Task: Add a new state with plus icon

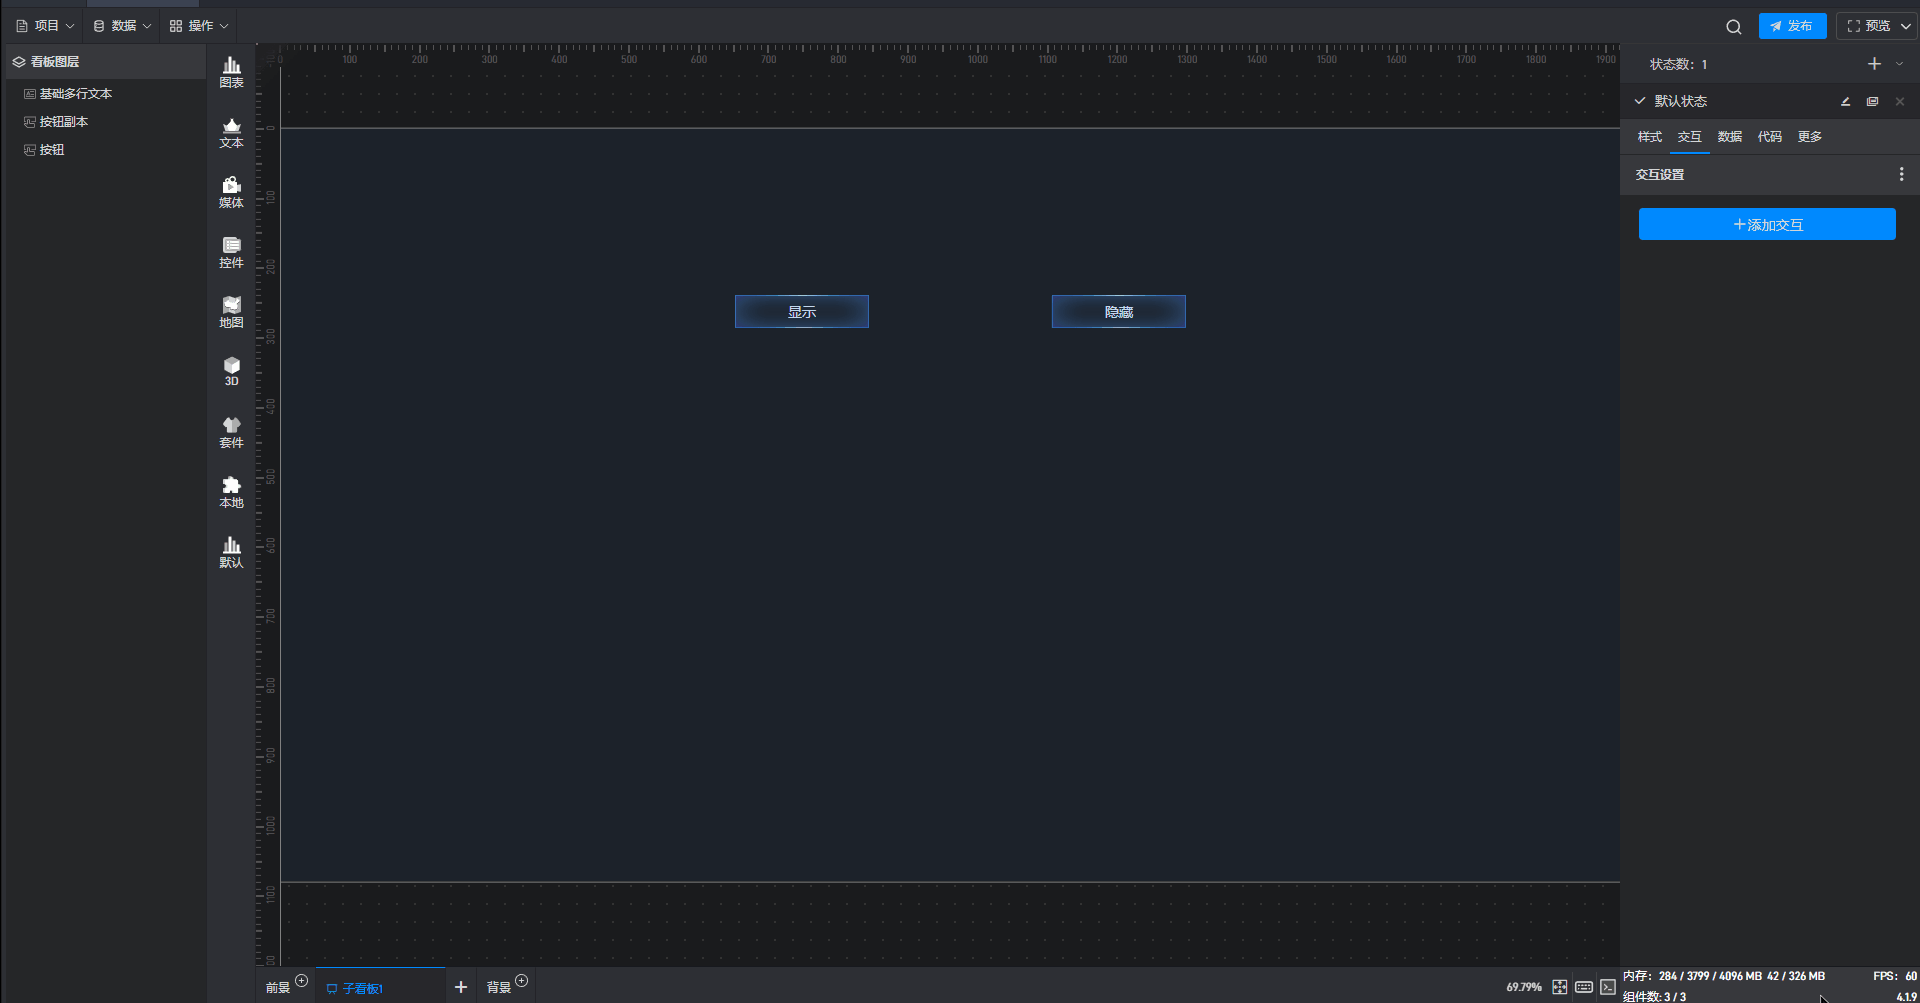Action: click(1874, 64)
